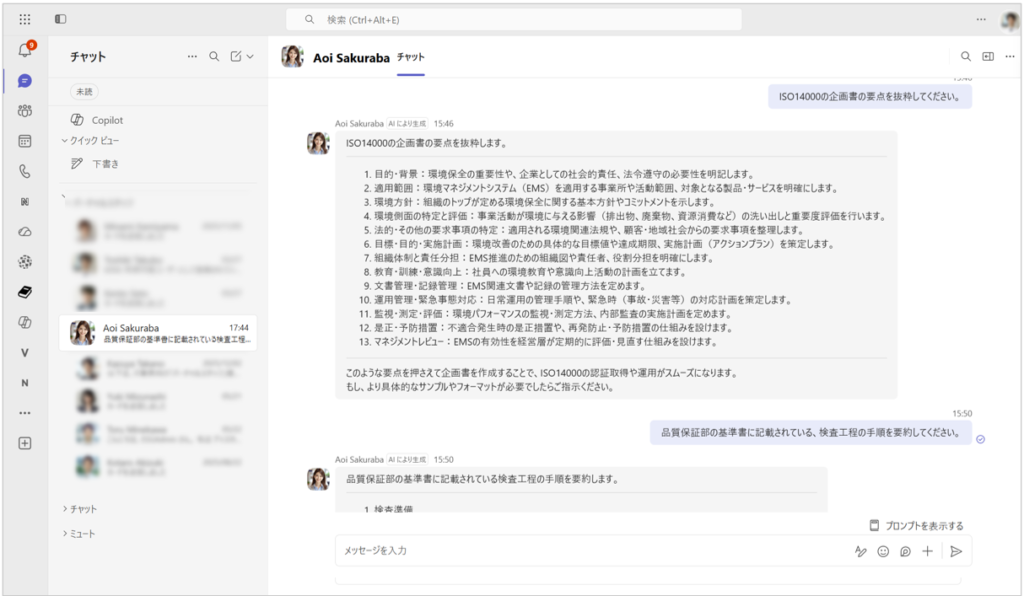Click the プロンプトを表示する button
The image size is (1024, 596).
[916, 525]
